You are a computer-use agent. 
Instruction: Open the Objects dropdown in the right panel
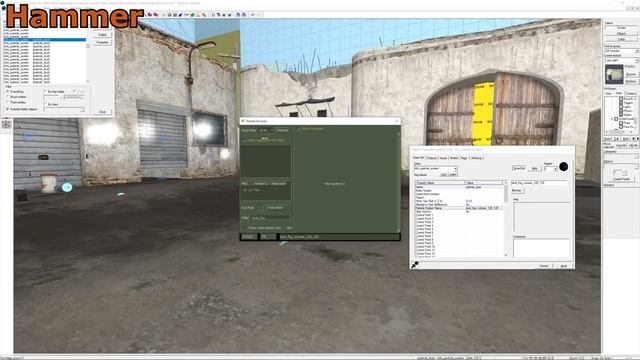point(622,166)
